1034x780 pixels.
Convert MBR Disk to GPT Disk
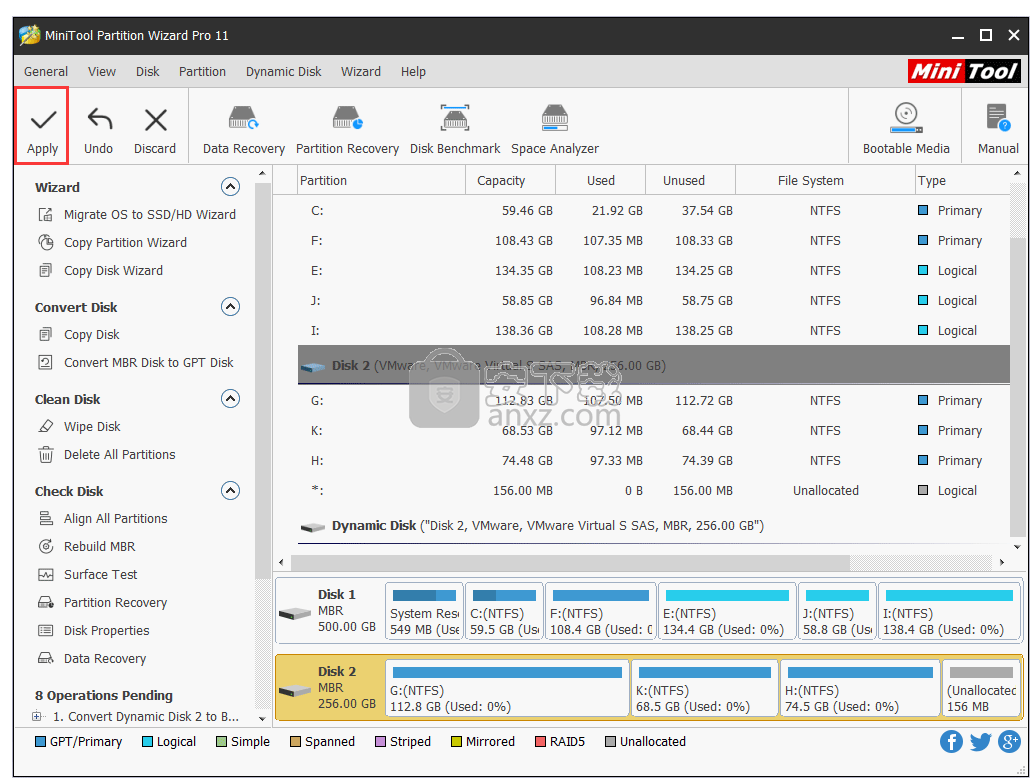click(135, 363)
